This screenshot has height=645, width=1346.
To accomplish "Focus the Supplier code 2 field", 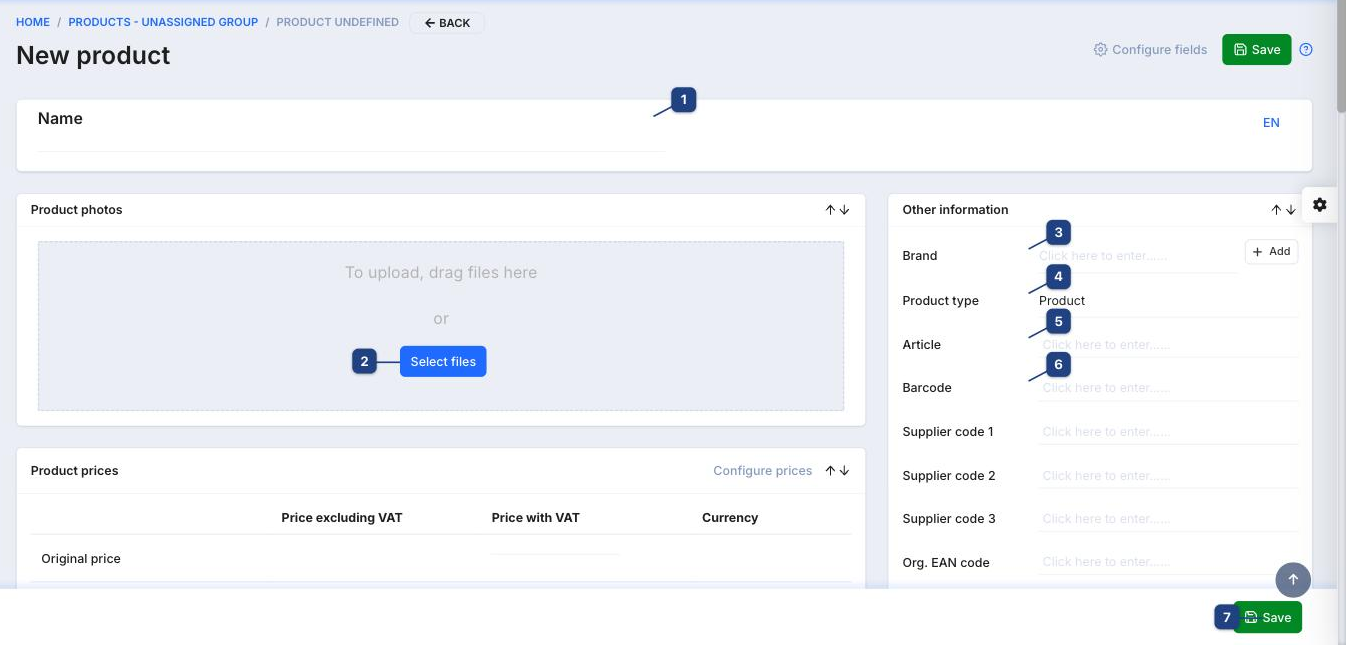I will click(1168, 476).
